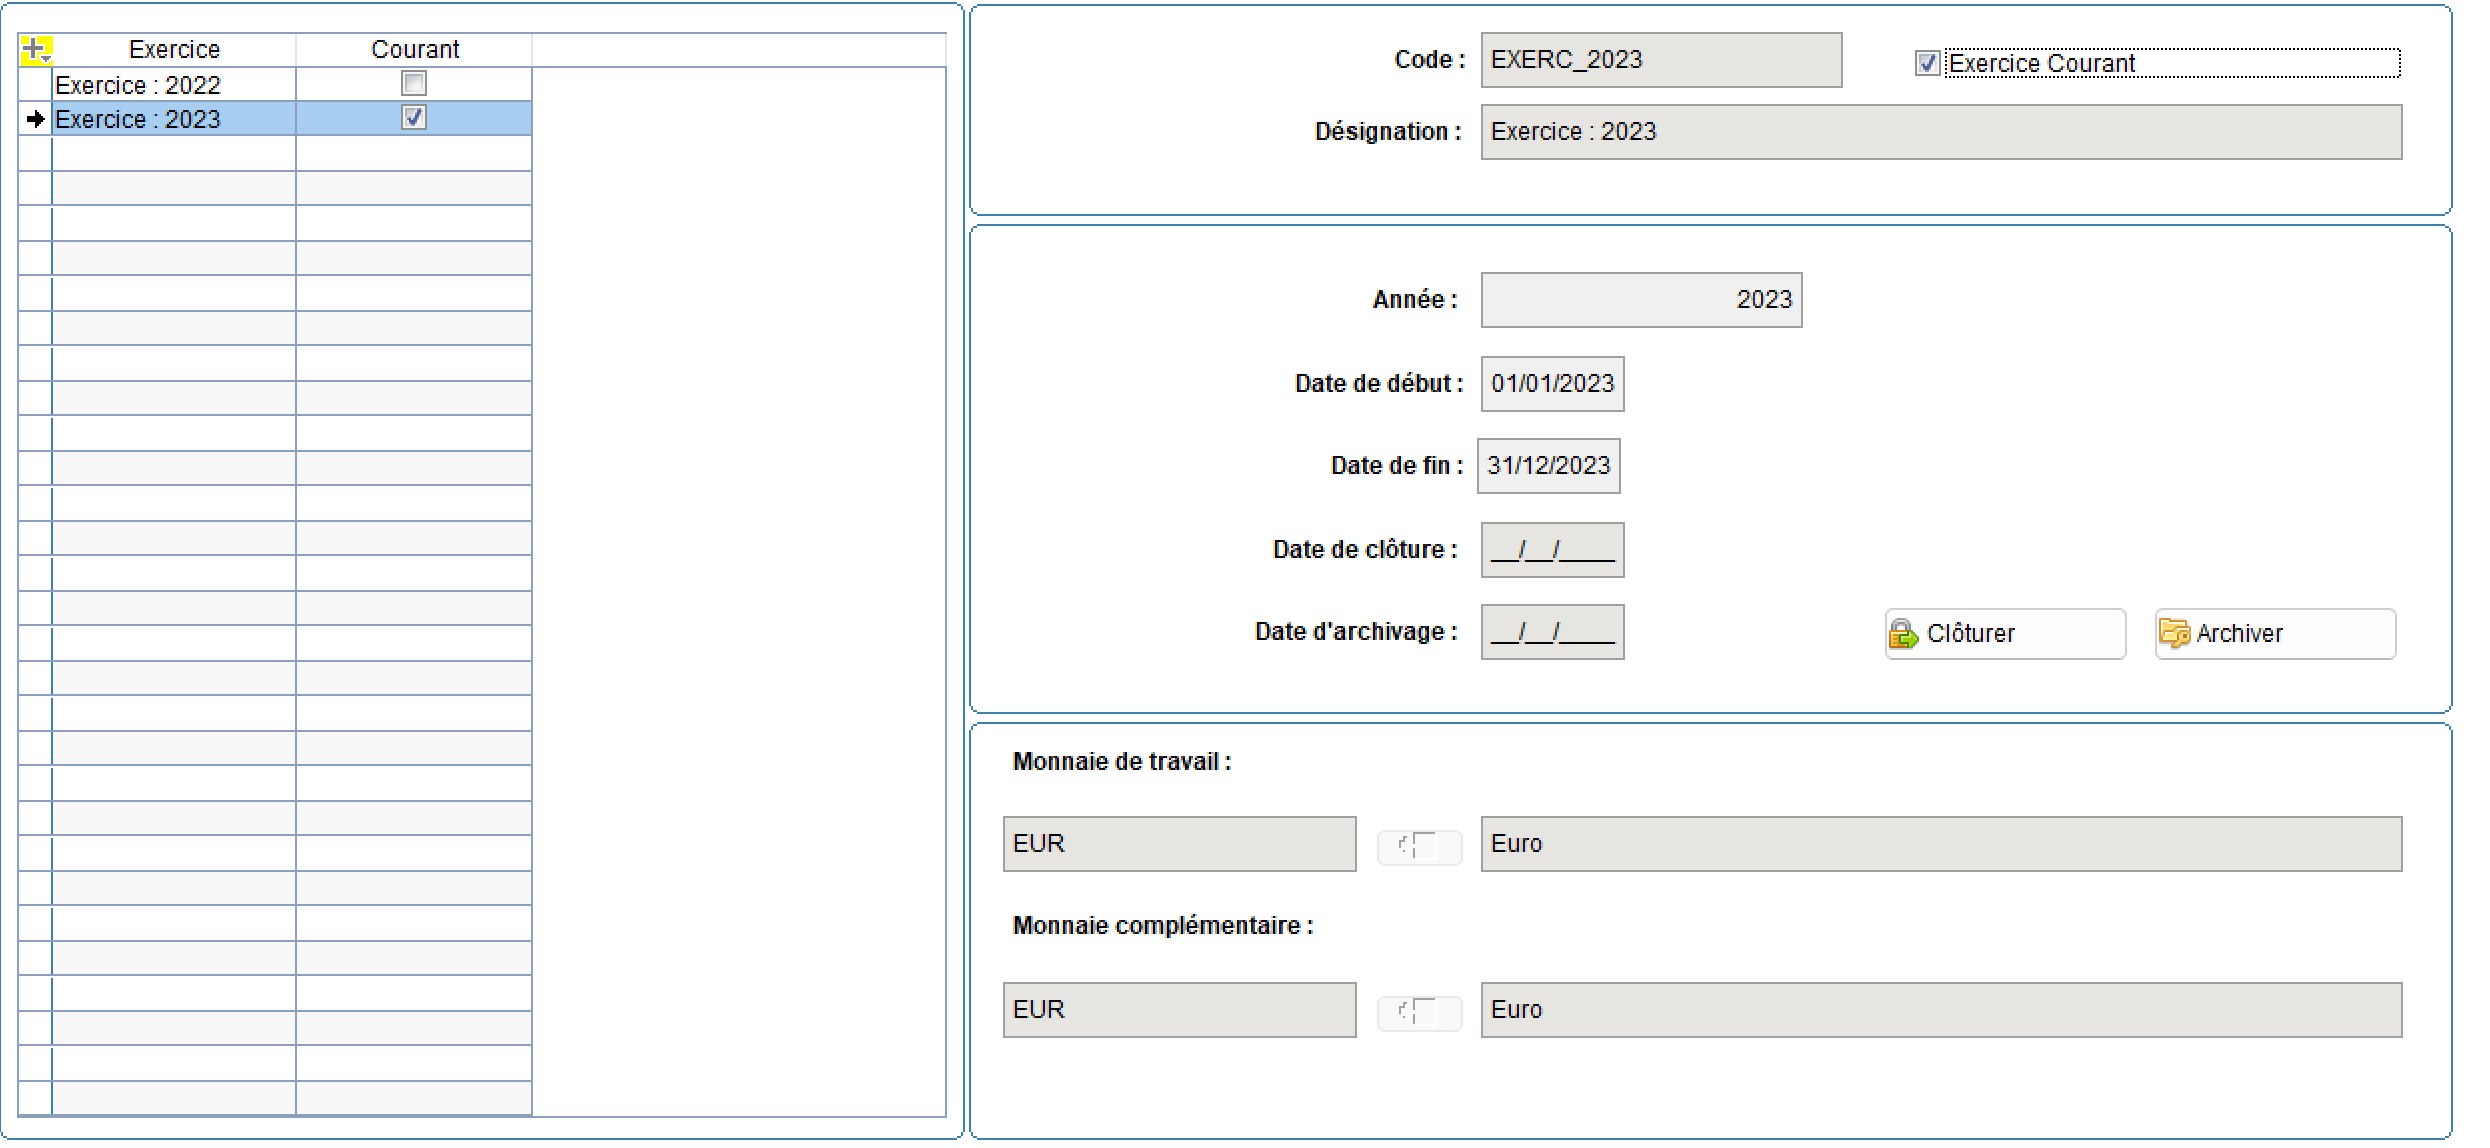Screen dimensions: 2490x1148
Task: Click the Monnaie complémentaire Euro name field
Action: coord(1941,1010)
